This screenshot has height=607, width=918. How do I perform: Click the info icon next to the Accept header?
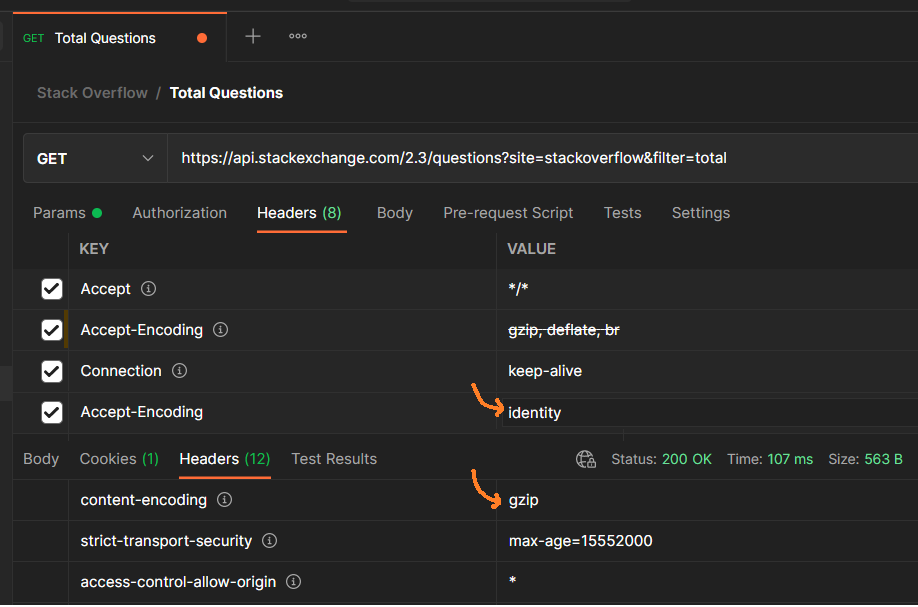[x=149, y=289]
